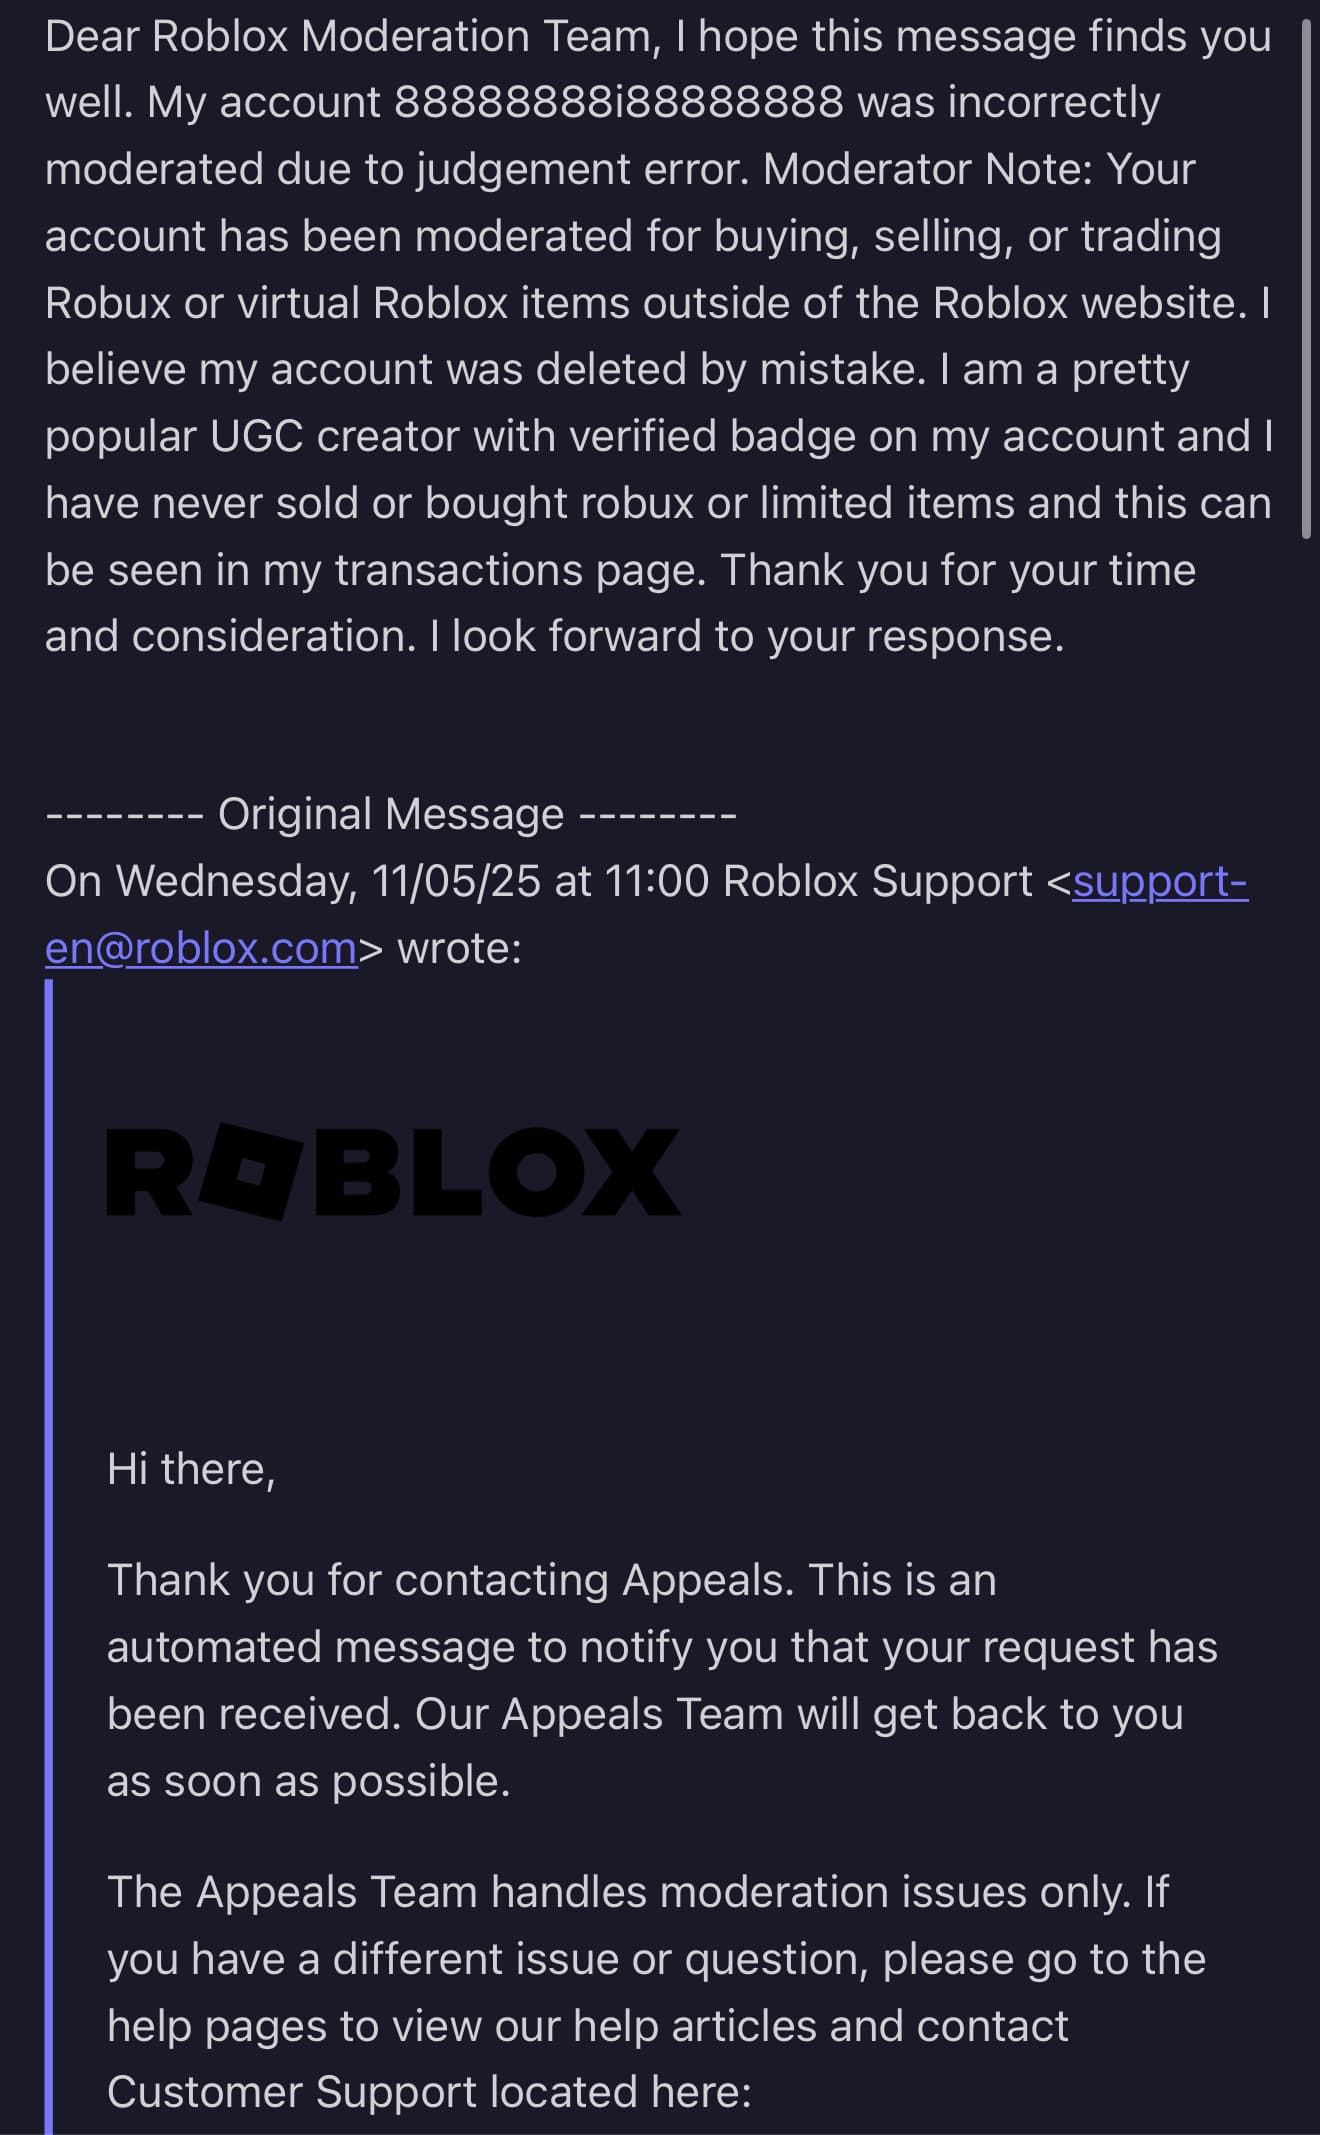The width and height of the screenshot is (1320, 2135).
Task: Open the support-en@roblox.com email link
Action: click(1158, 882)
